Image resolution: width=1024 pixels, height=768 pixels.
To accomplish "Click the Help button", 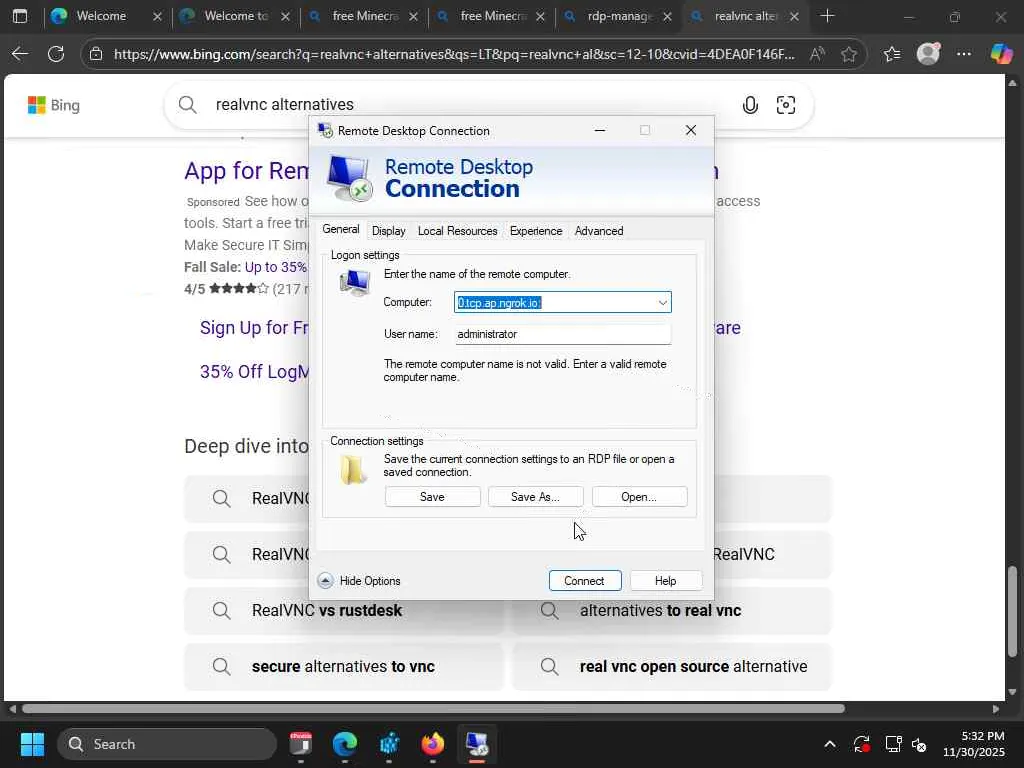I will coord(665,581).
